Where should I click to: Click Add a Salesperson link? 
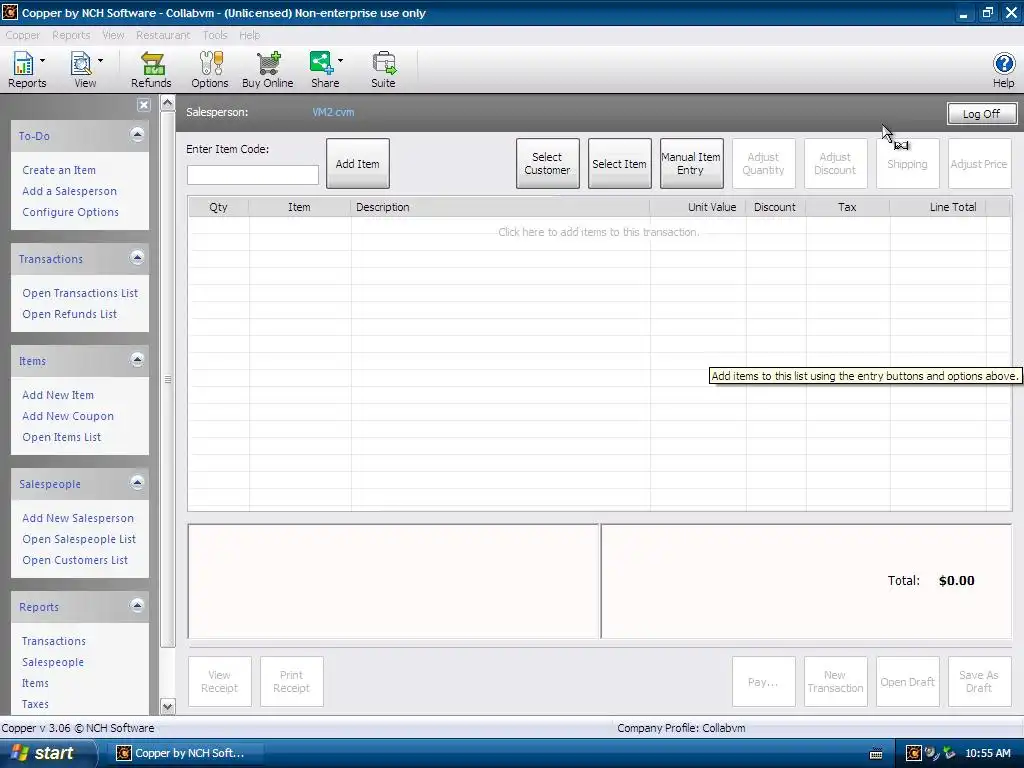coord(69,191)
